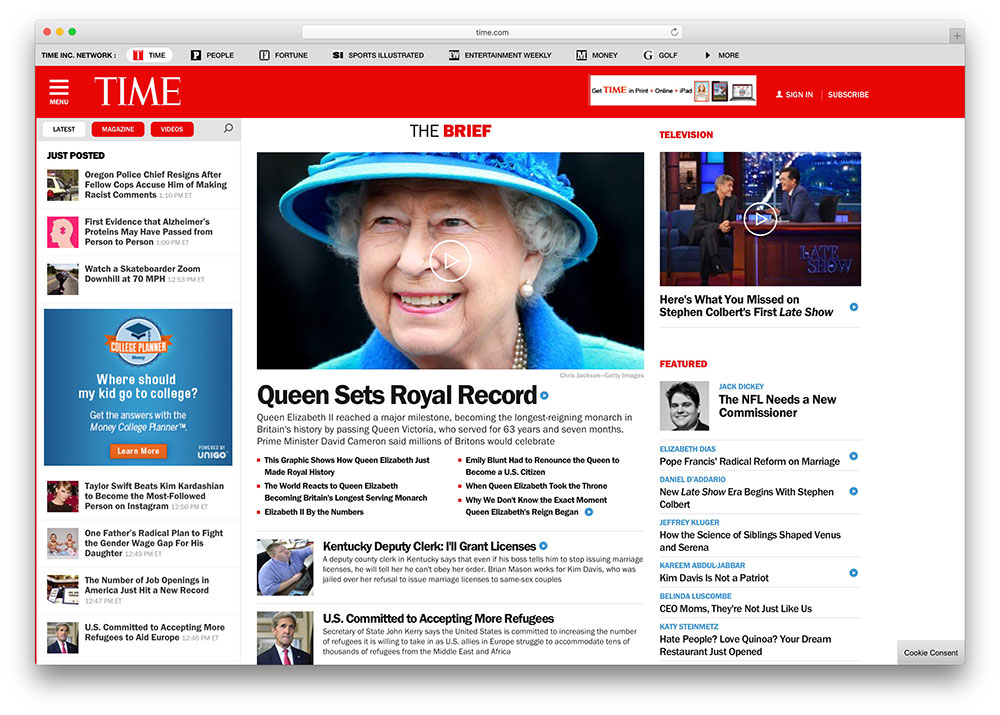
Task: Open The World Reacts to Queen Elizabeth link
Action: pos(346,492)
